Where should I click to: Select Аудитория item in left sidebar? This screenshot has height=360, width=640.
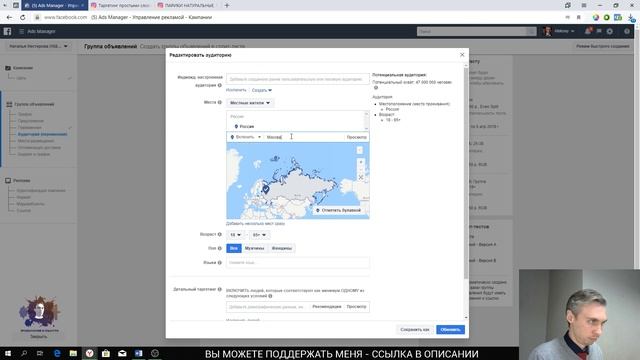(42, 134)
